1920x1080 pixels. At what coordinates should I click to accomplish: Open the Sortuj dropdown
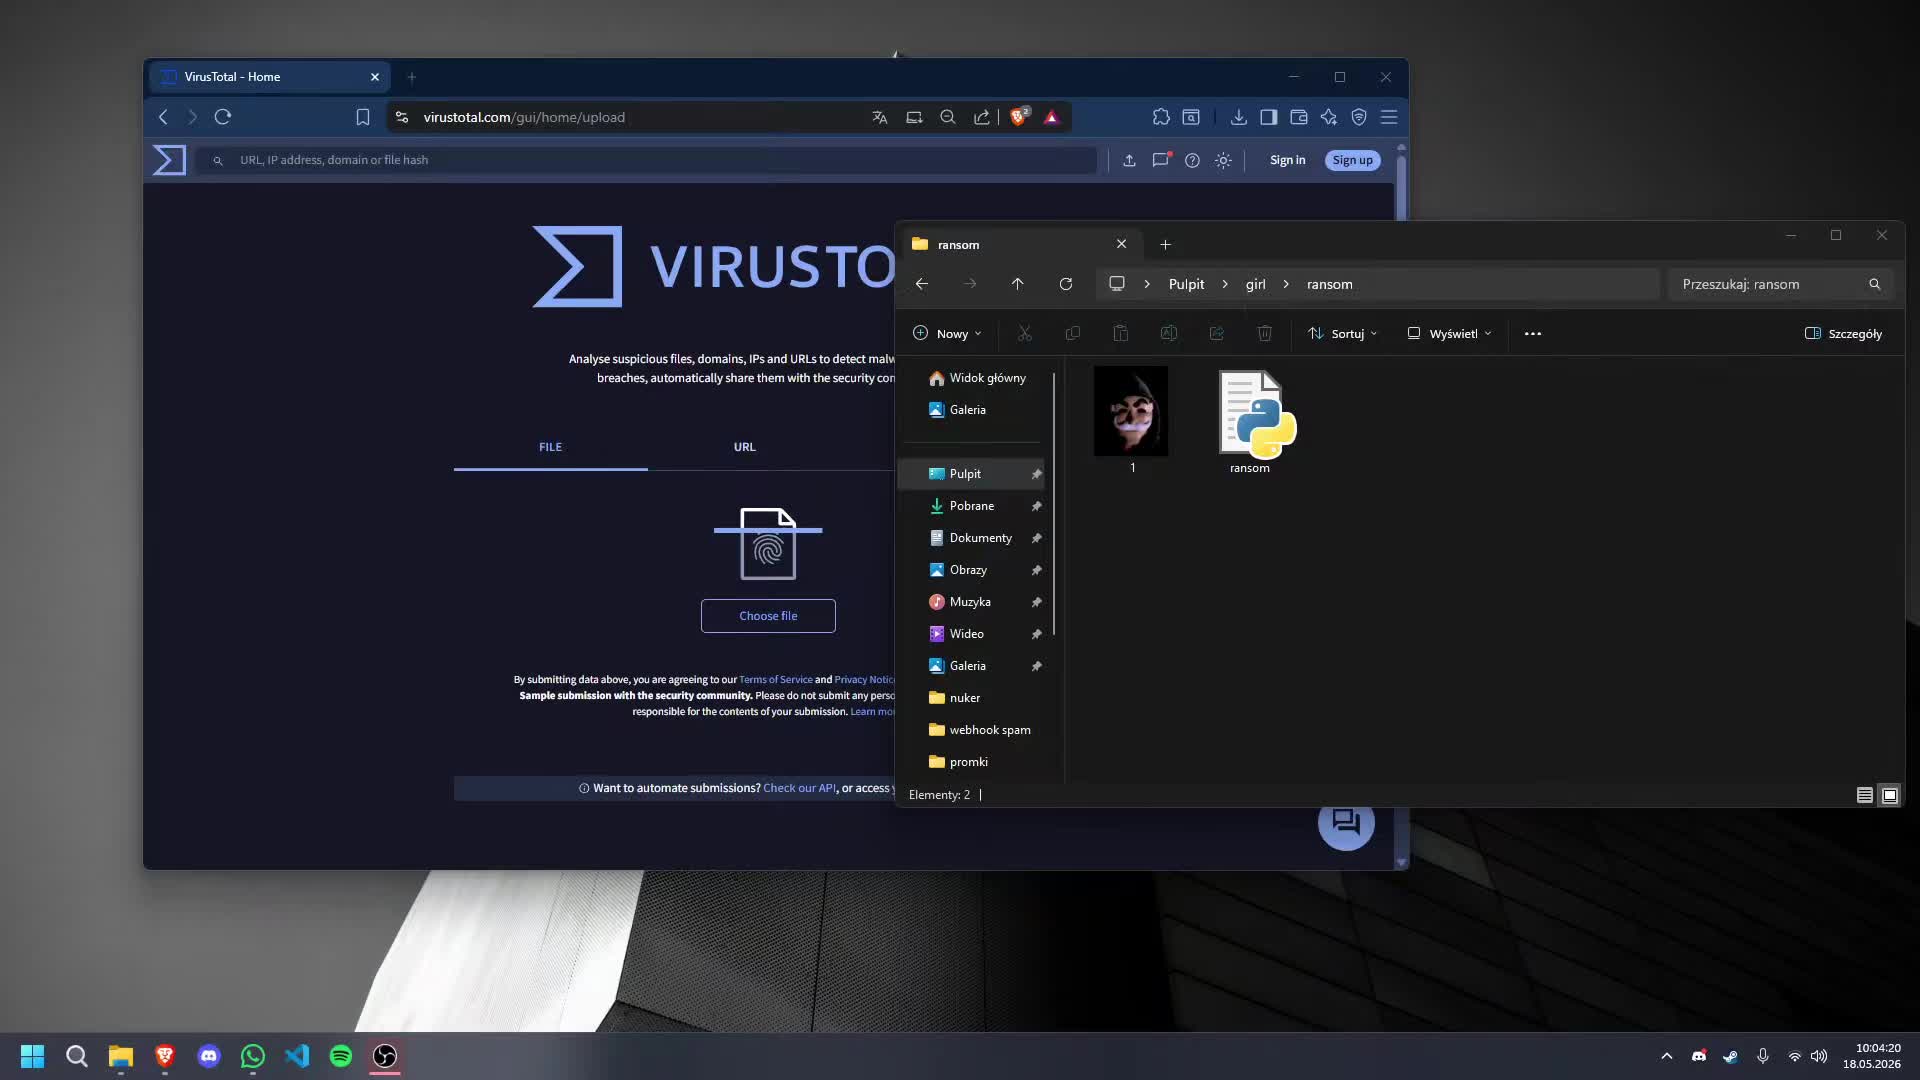1342,333
